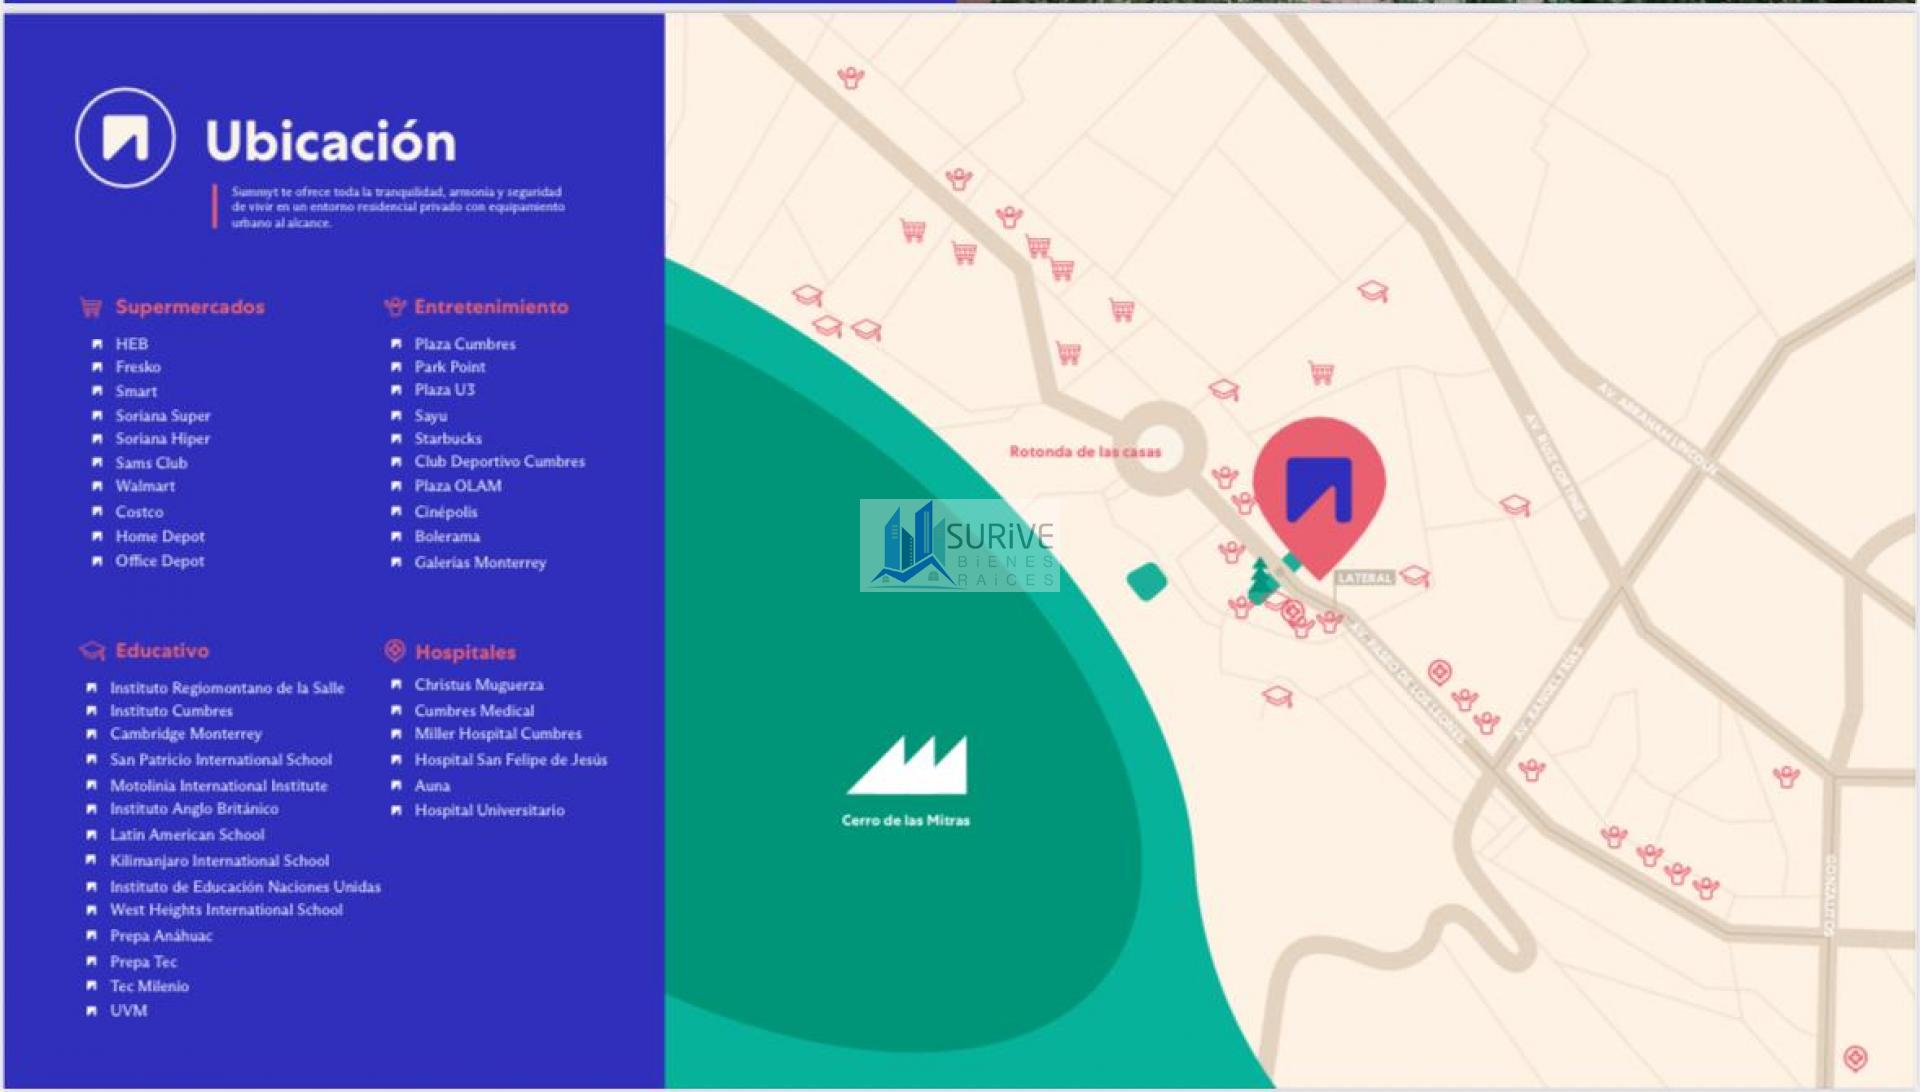Pick Auna in the hospitals list

pyautogui.click(x=432, y=786)
